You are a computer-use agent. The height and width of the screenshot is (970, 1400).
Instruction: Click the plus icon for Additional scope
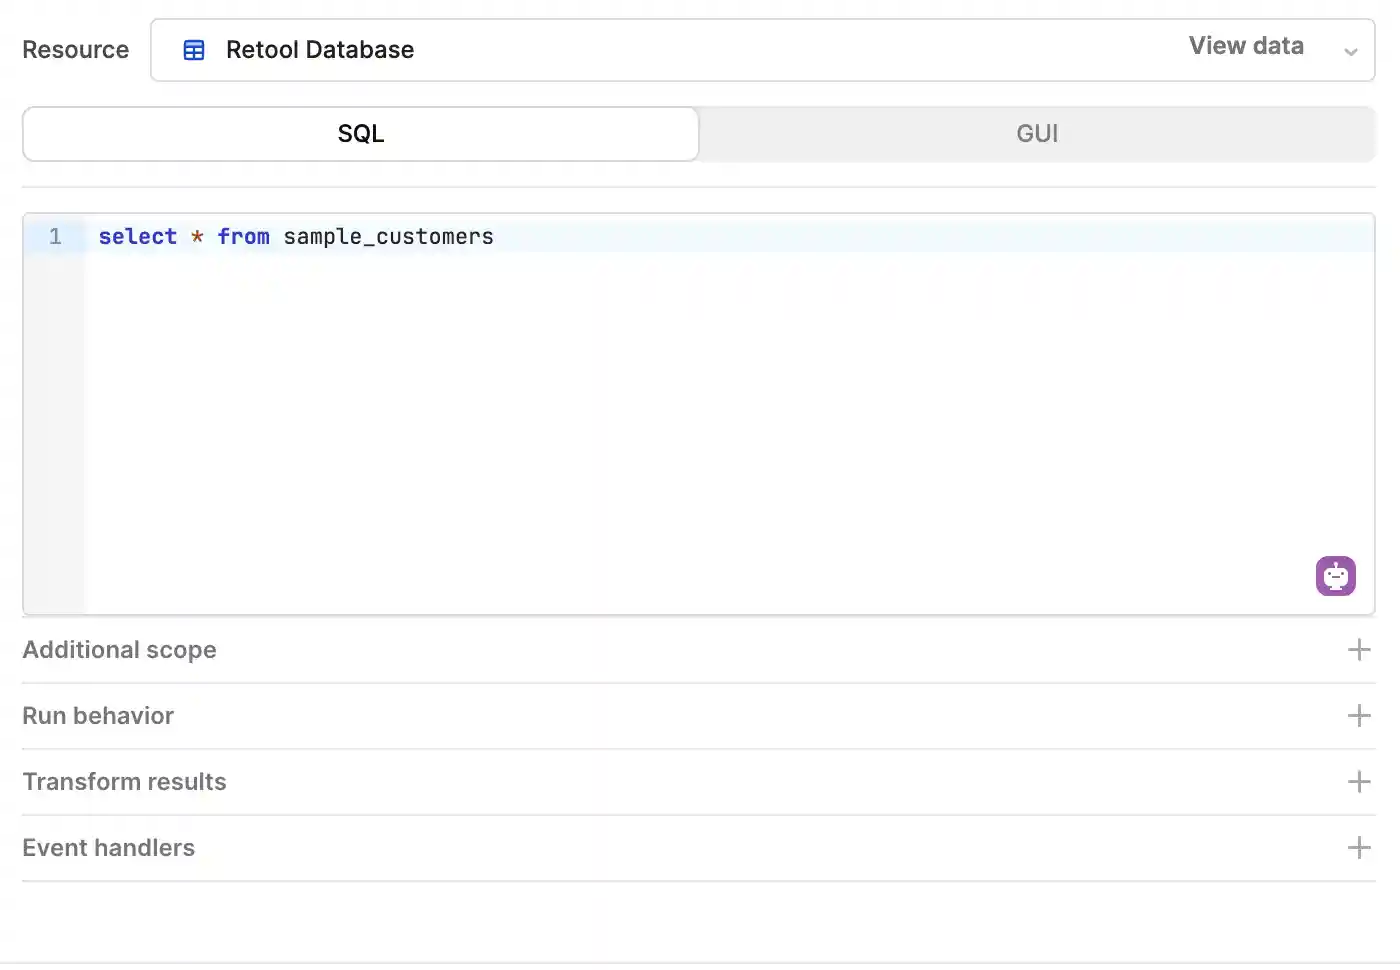pos(1358,650)
